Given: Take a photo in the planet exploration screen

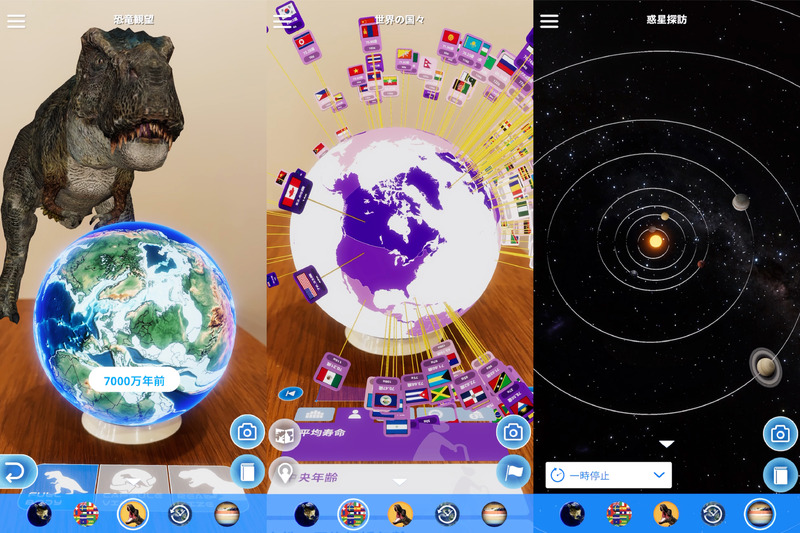Looking at the screenshot, I should pos(780,433).
